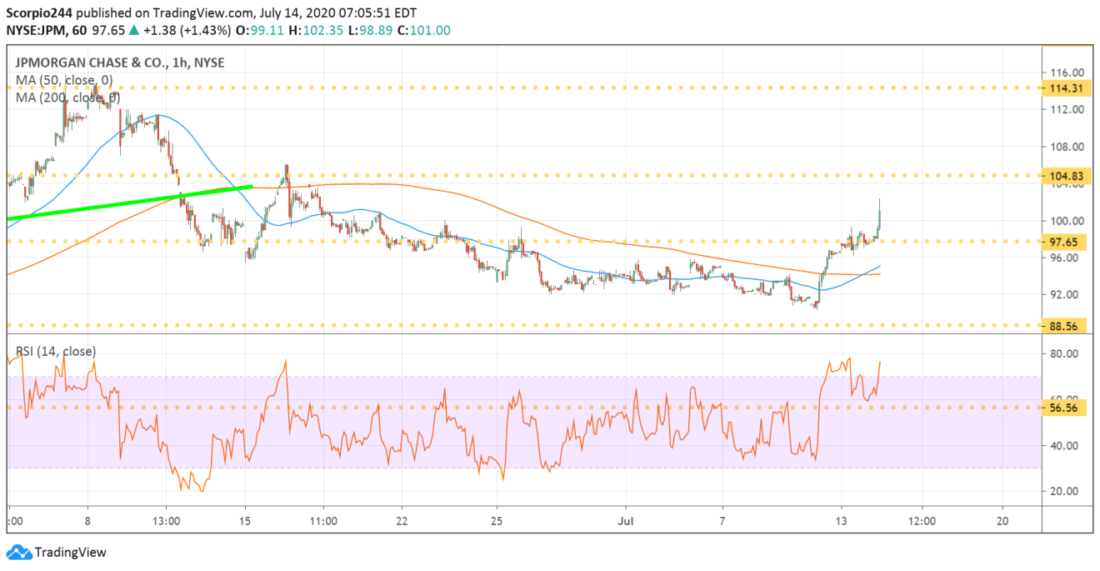Click the Jul date marker on time axis
Screen dimensions: 1100x571
coord(626,521)
